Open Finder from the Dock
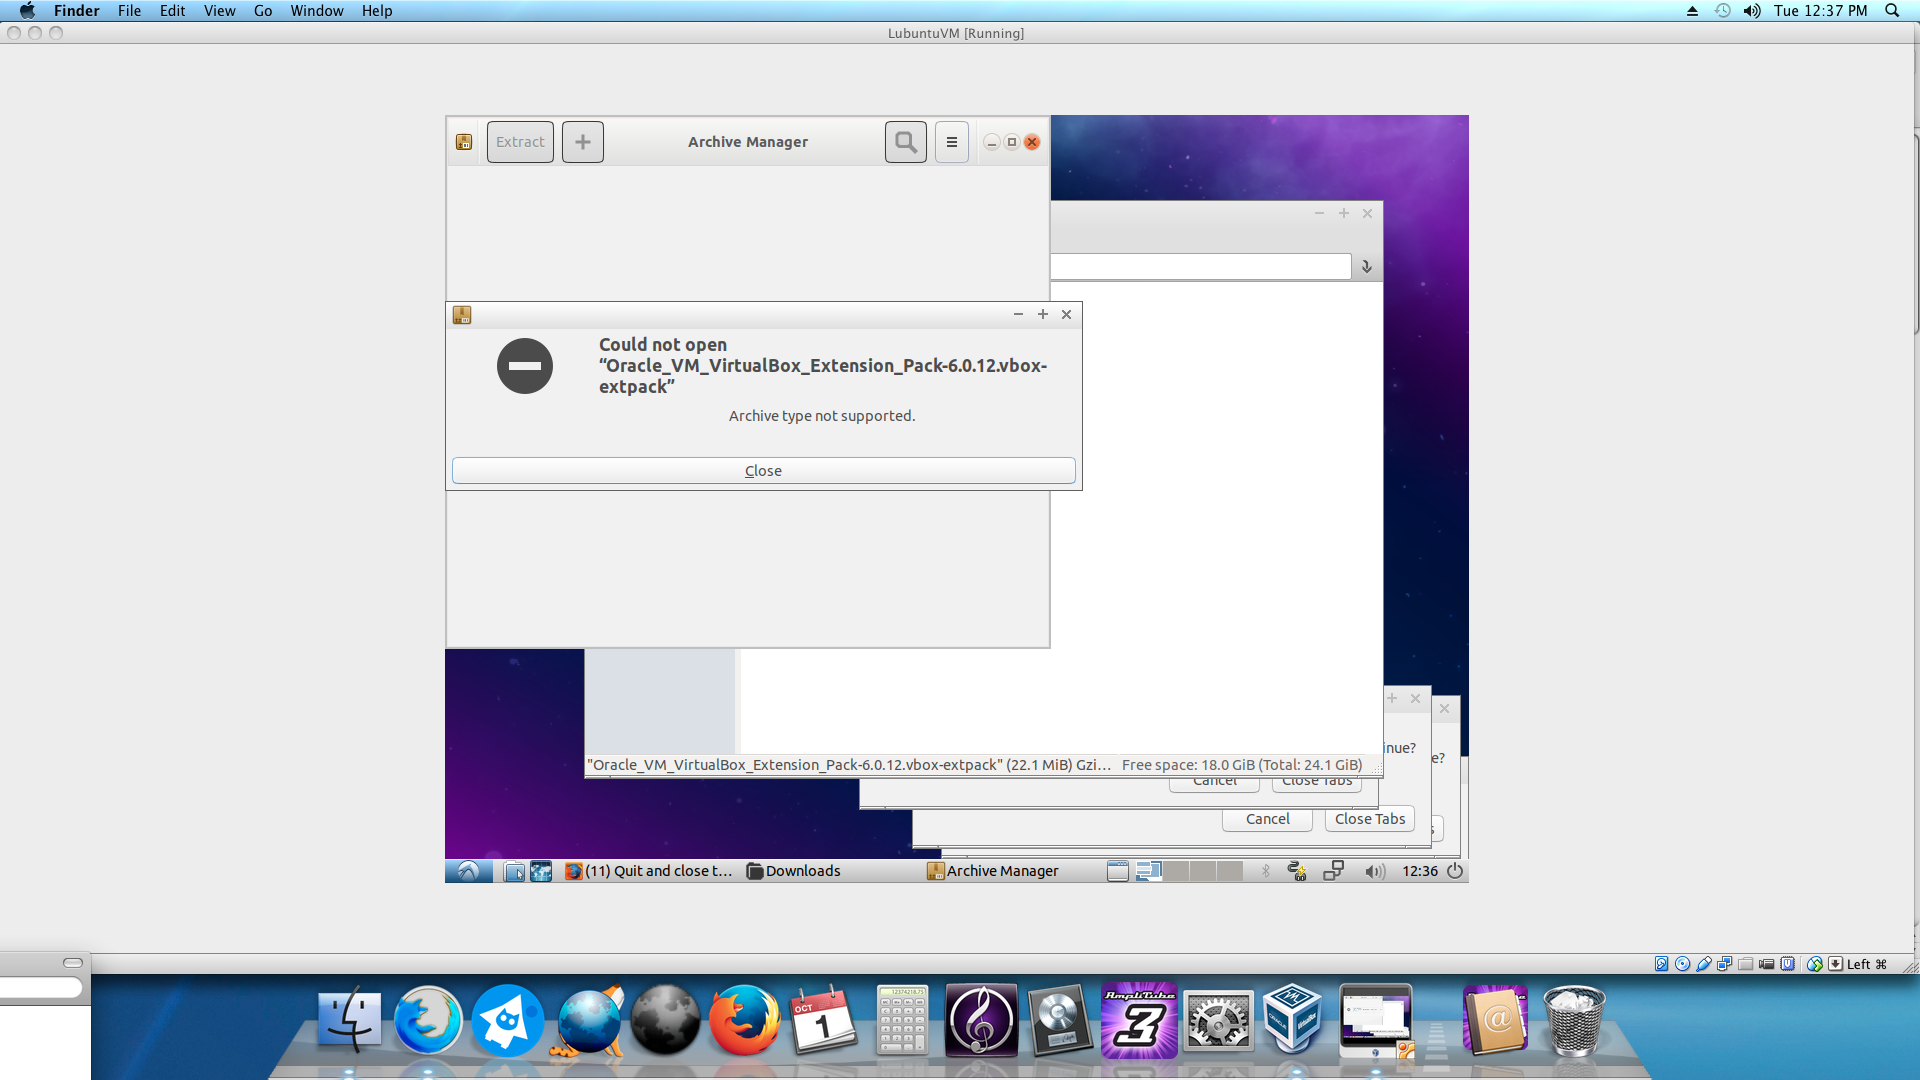 tap(350, 1021)
